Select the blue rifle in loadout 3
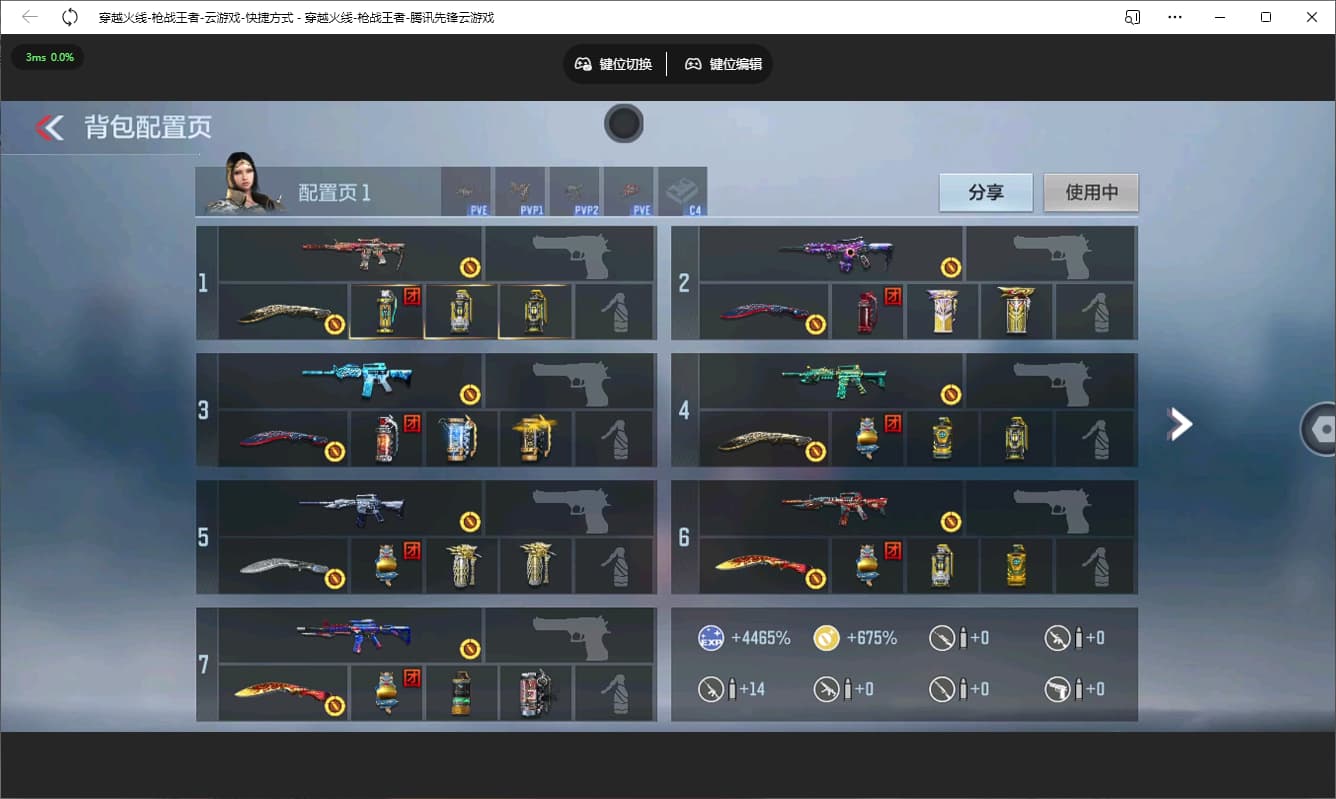Image resolution: width=1336 pixels, height=799 pixels. pyautogui.click(x=351, y=381)
